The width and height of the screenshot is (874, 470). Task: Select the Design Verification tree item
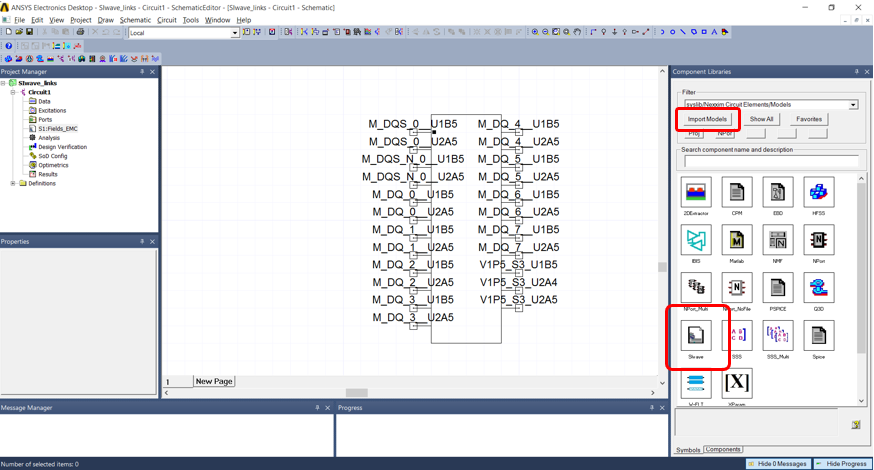[58, 147]
